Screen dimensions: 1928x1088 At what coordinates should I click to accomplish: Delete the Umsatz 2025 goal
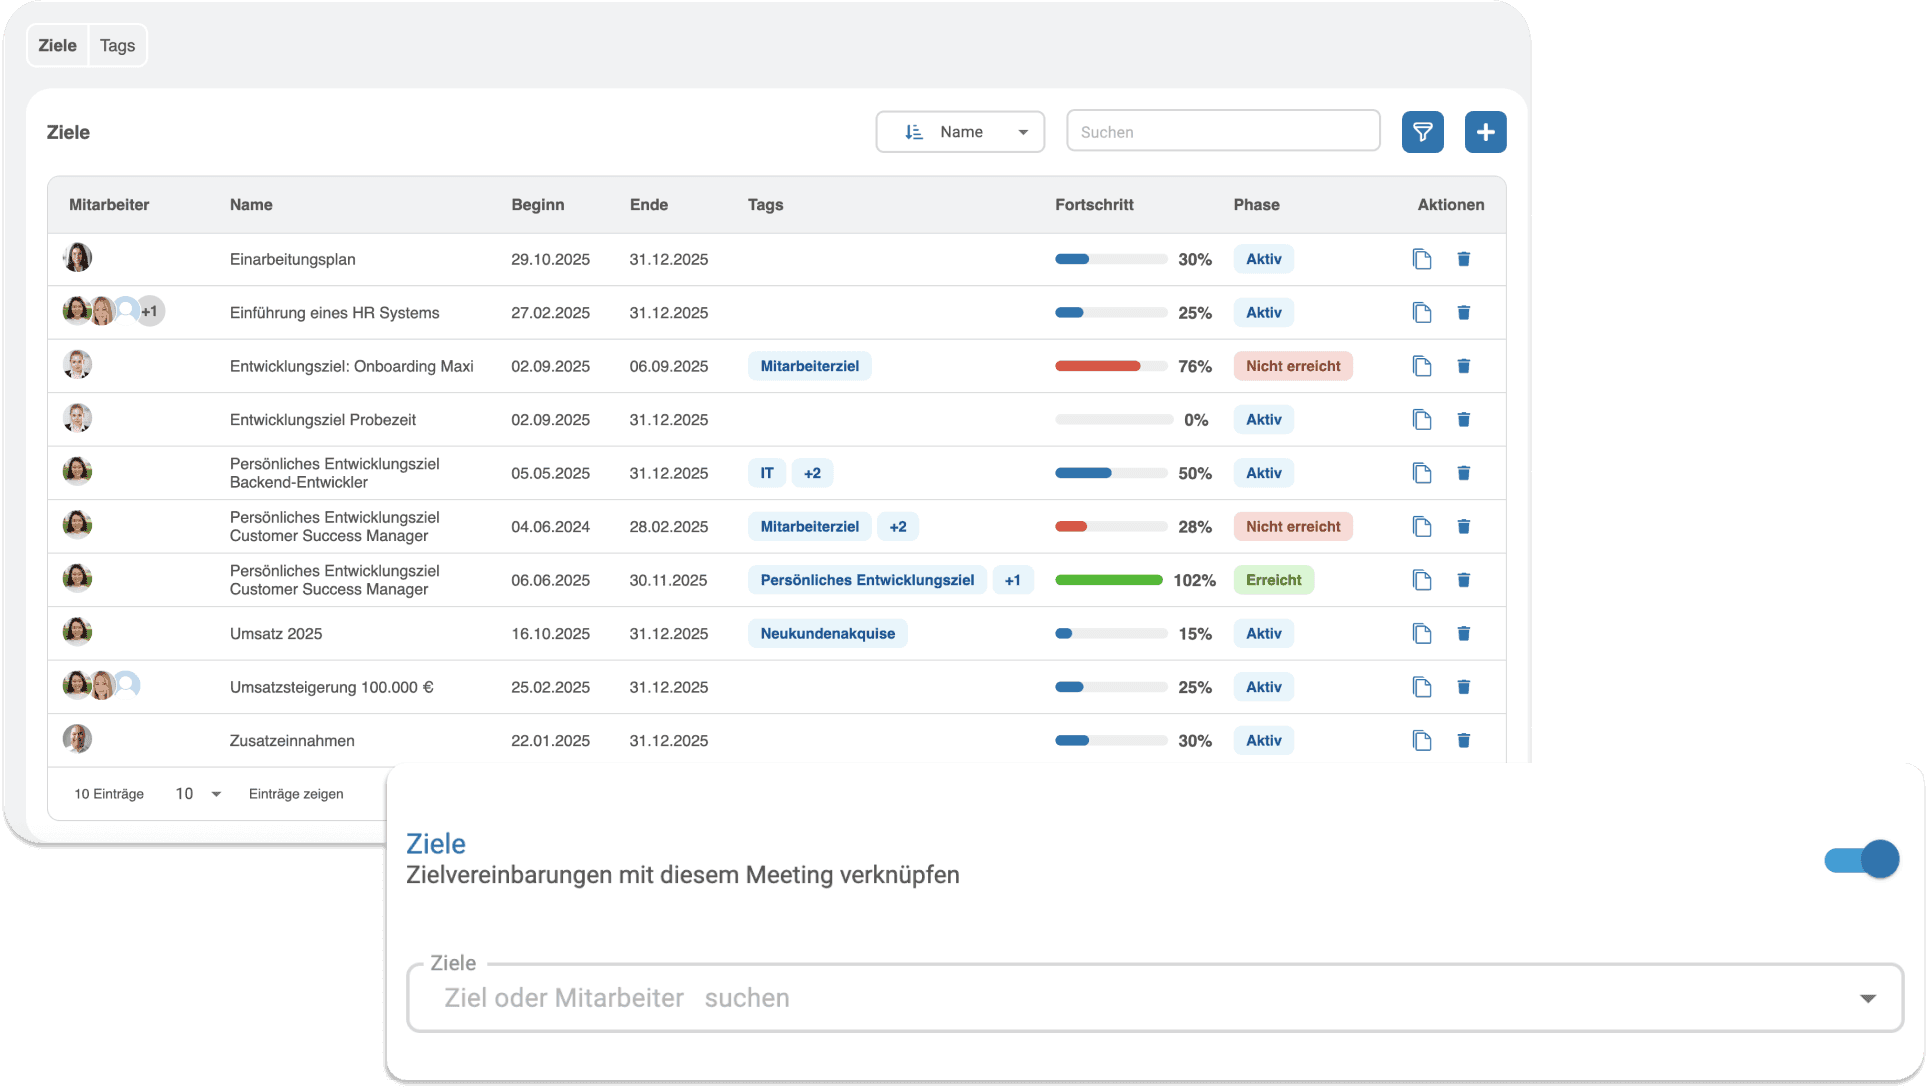1463,634
